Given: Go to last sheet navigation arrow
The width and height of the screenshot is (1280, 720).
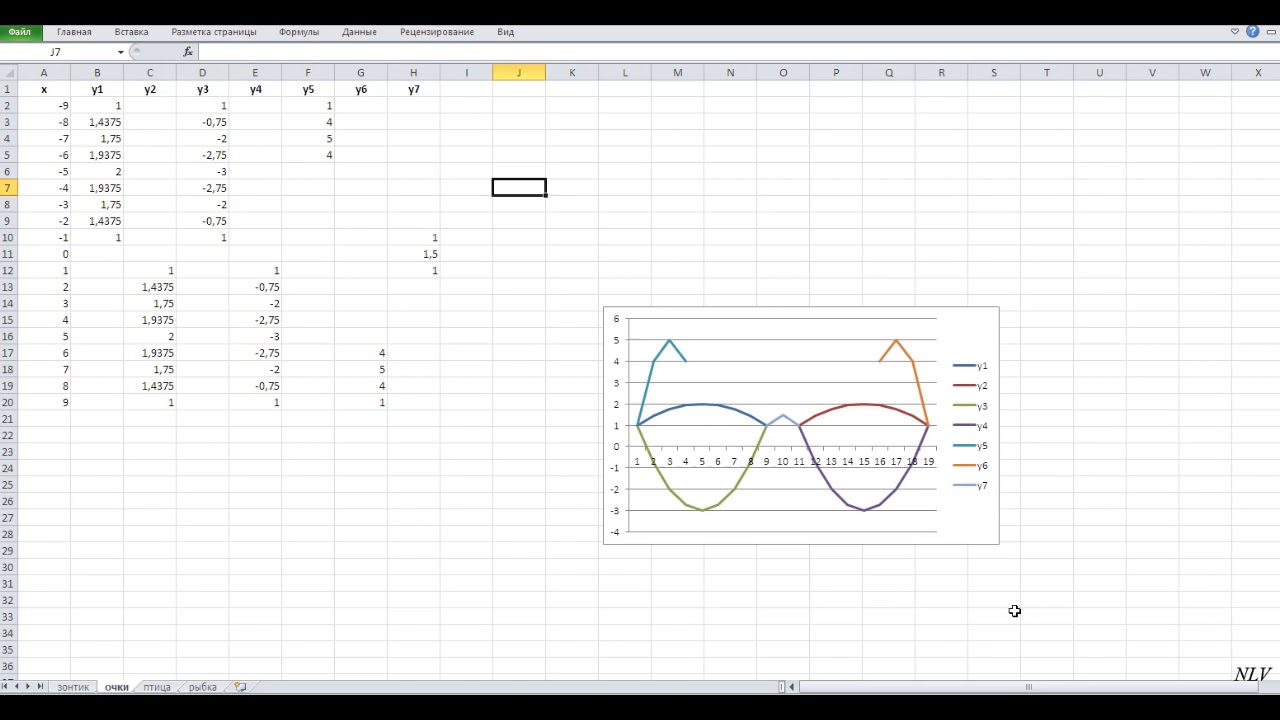Looking at the screenshot, I should [41, 687].
